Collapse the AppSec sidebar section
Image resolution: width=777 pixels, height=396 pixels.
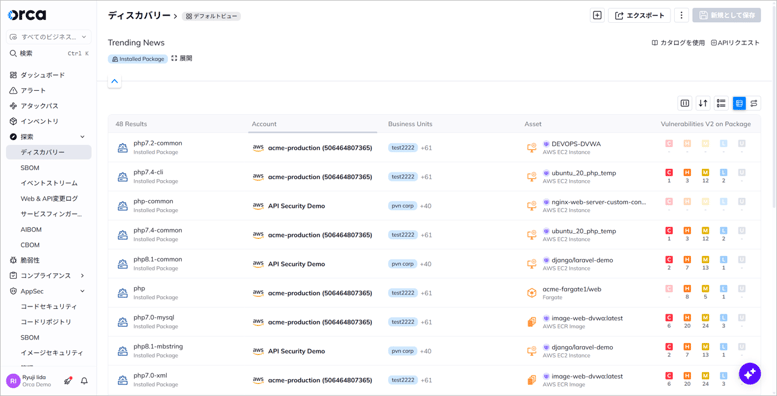click(x=83, y=291)
